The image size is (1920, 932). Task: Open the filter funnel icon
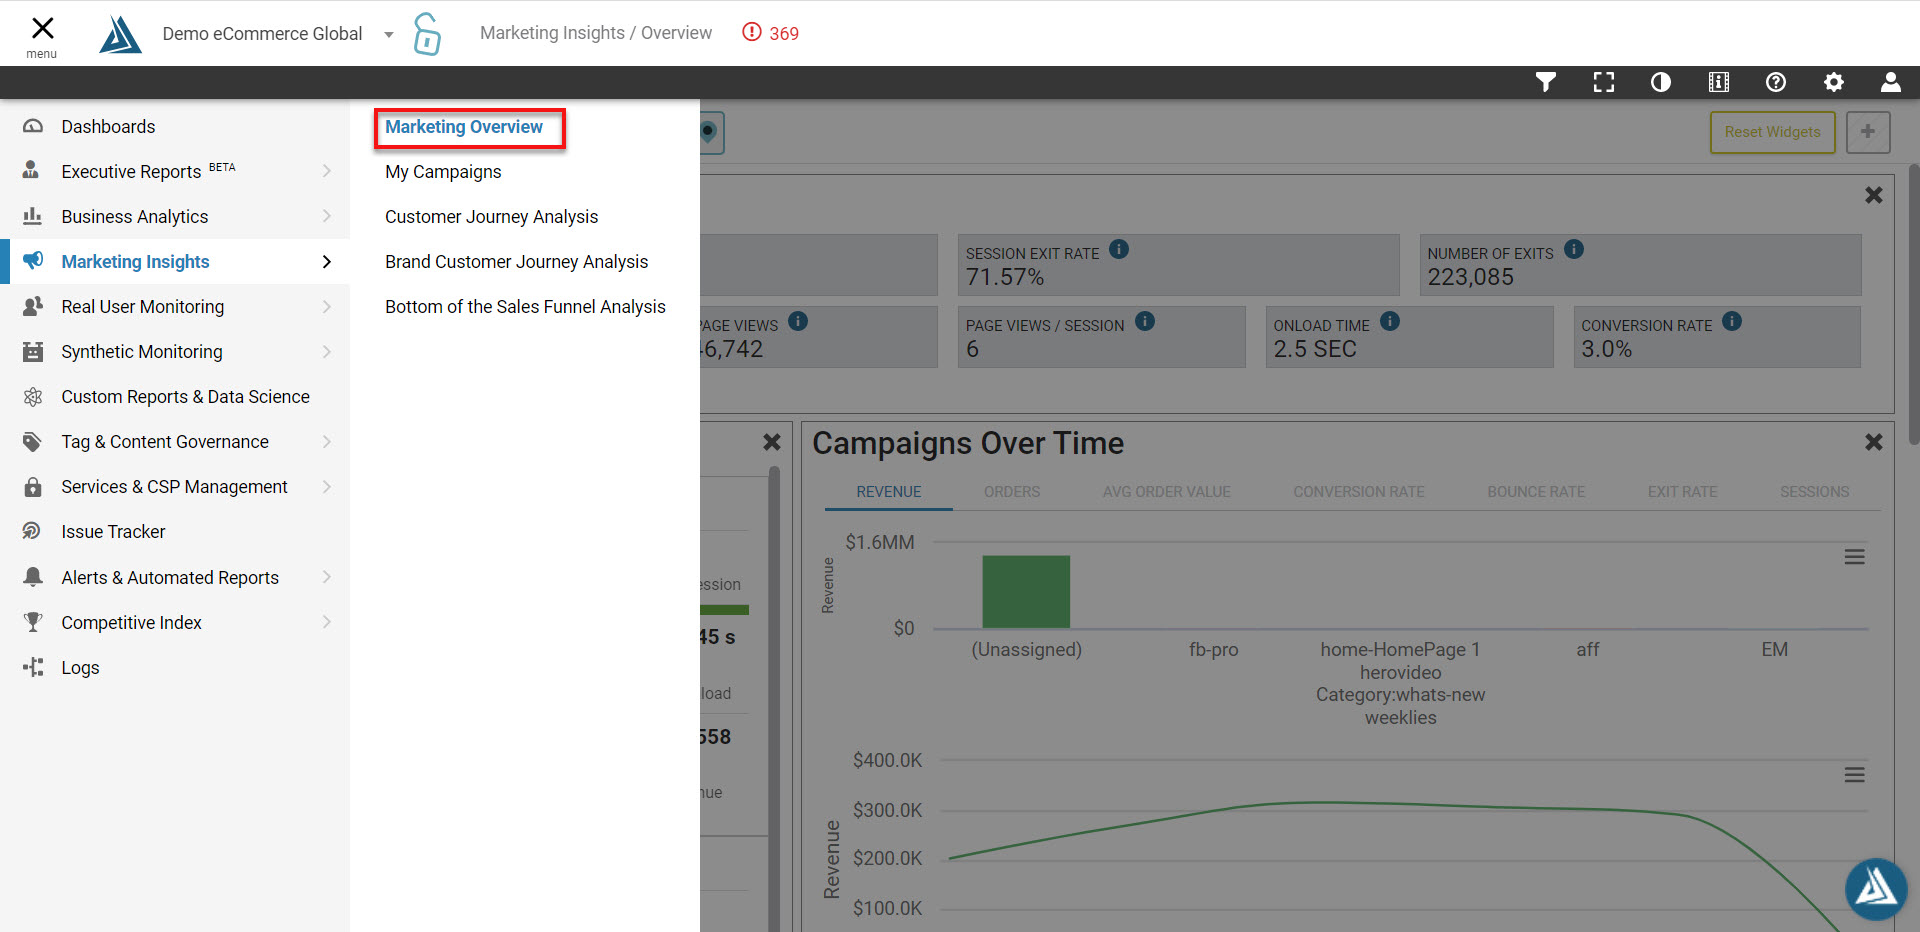pos(1546,82)
